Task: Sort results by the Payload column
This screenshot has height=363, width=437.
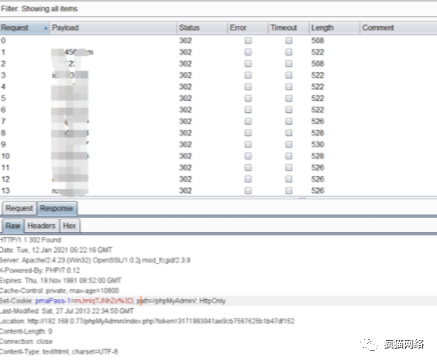Action: (113, 28)
